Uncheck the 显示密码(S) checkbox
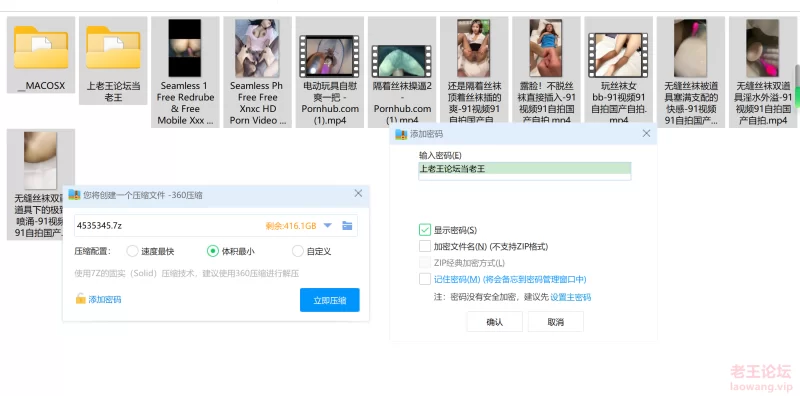The height and width of the screenshot is (396, 800). click(x=425, y=230)
